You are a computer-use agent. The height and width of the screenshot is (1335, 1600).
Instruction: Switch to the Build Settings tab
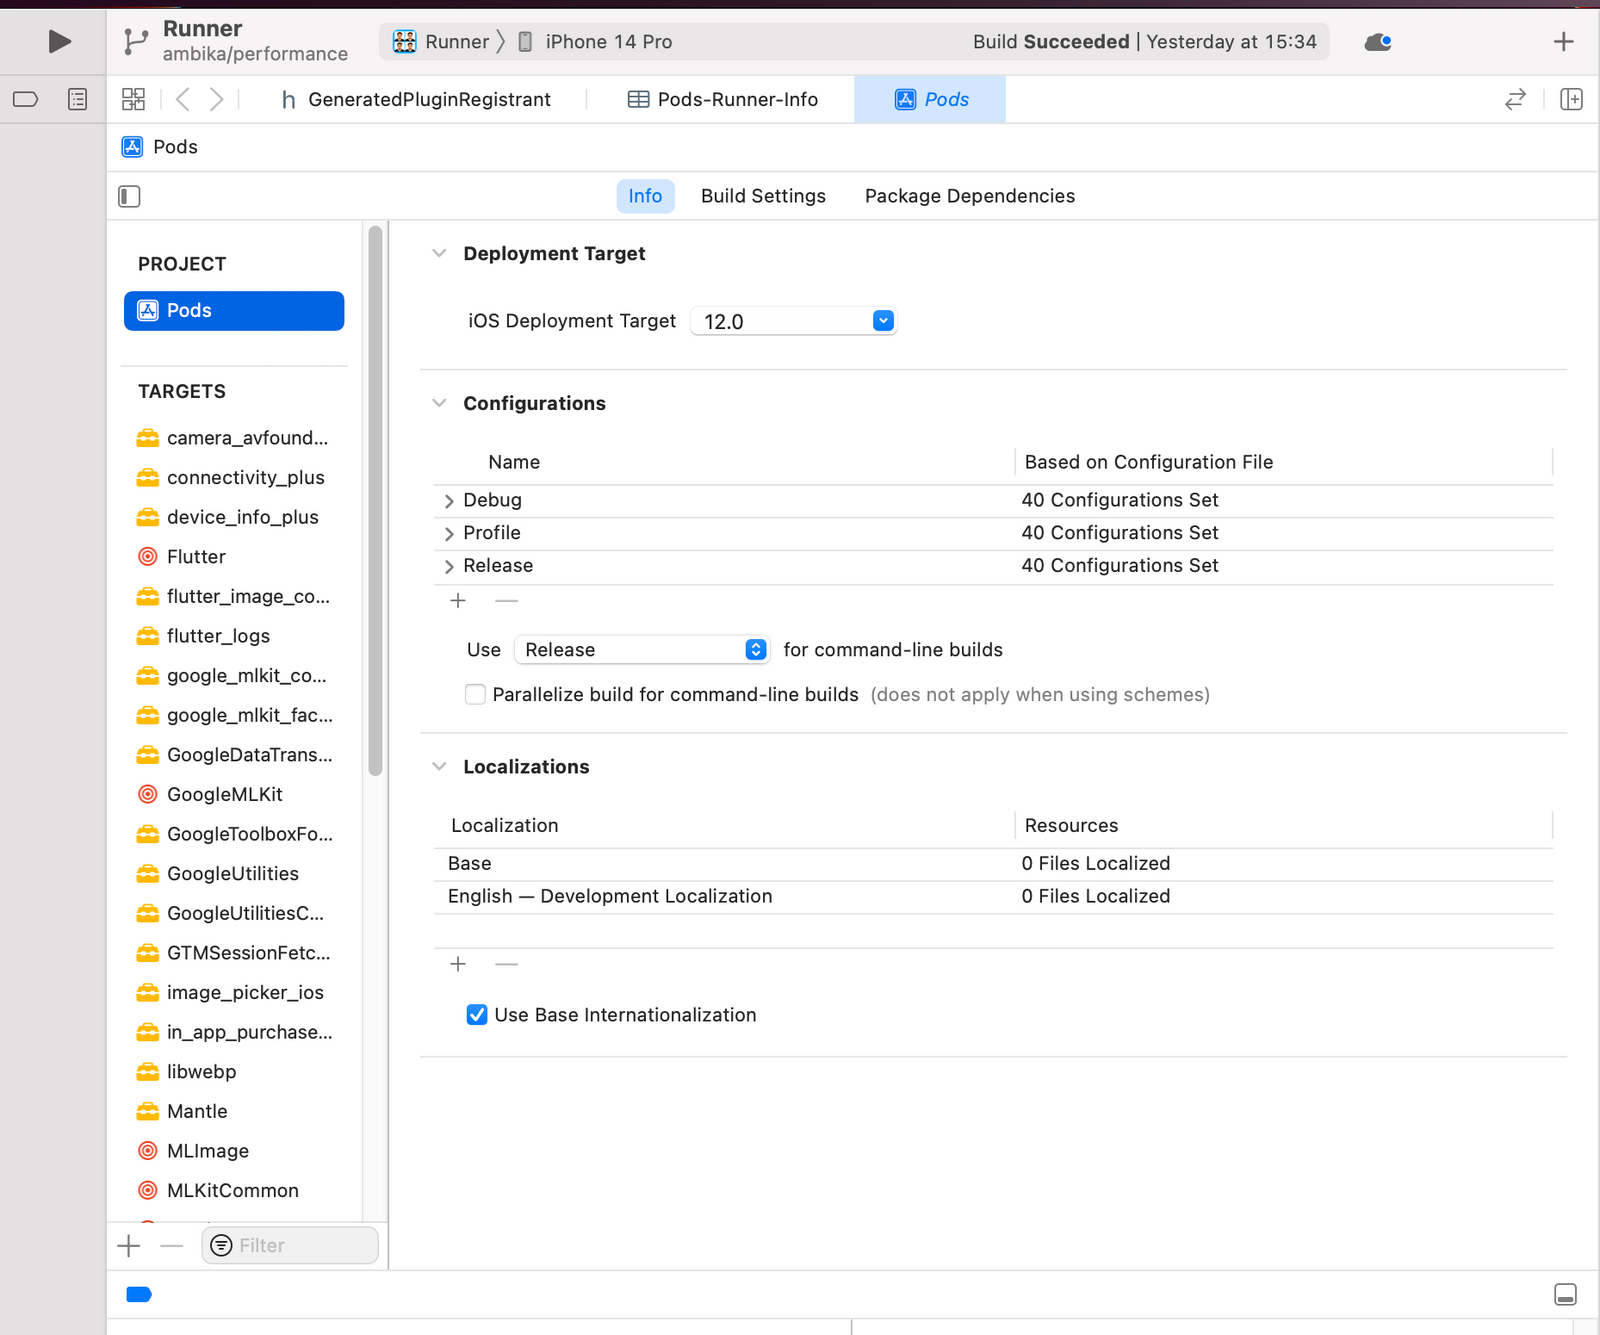point(763,196)
